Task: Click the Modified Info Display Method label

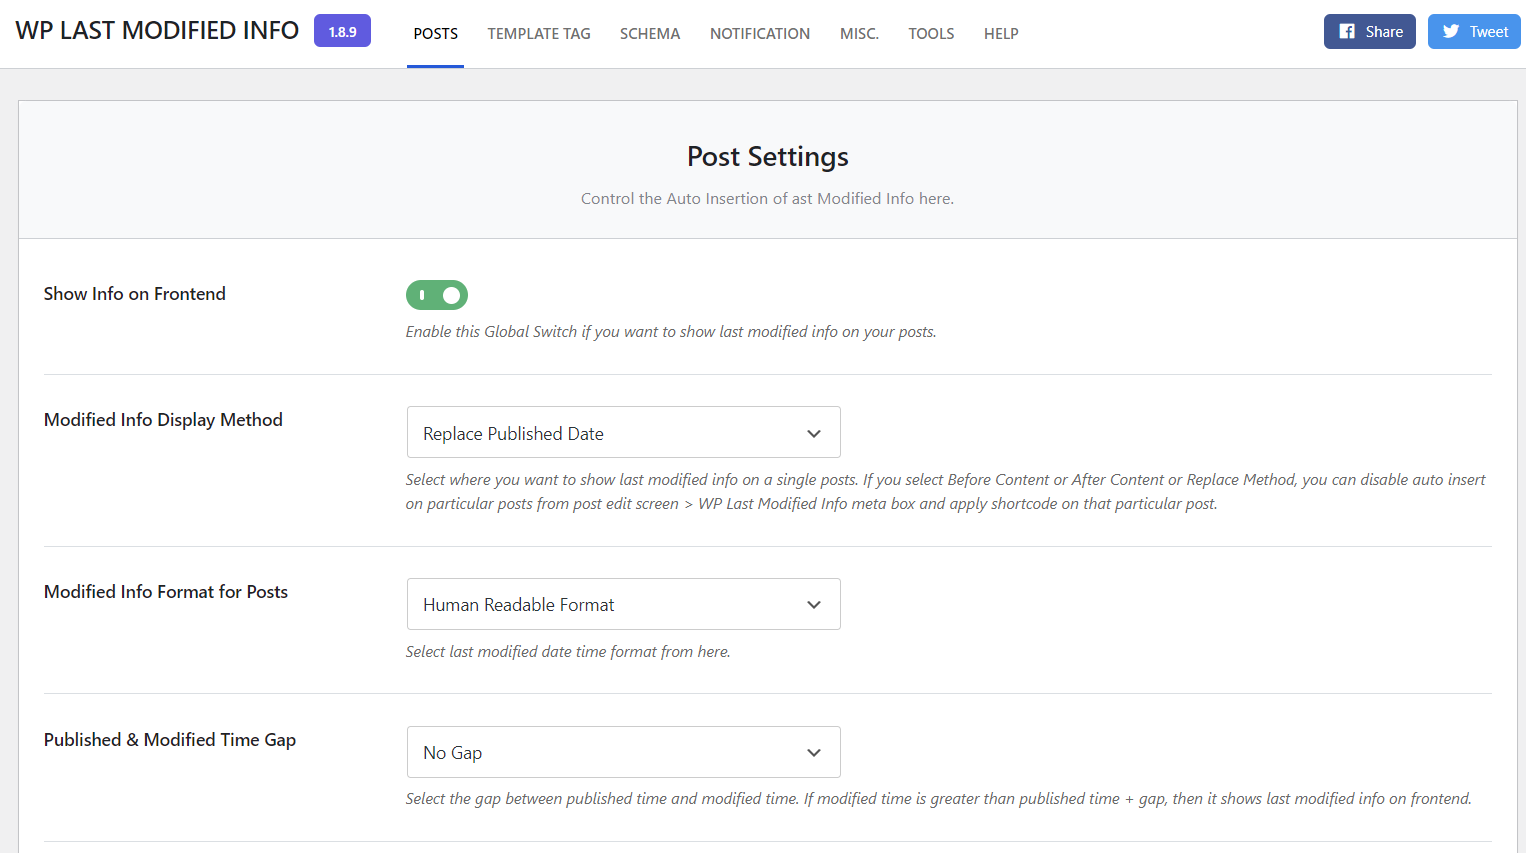Action: point(163,420)
